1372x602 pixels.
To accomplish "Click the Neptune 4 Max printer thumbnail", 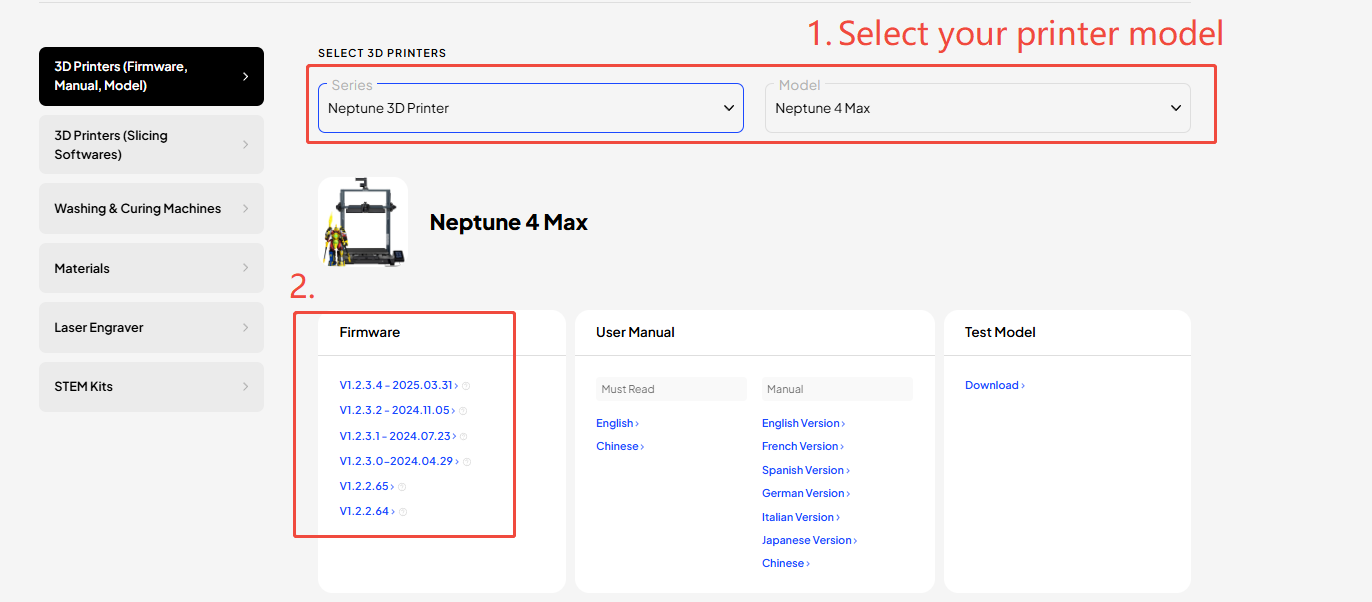I will pyautogui.click(x=362, y=223).
